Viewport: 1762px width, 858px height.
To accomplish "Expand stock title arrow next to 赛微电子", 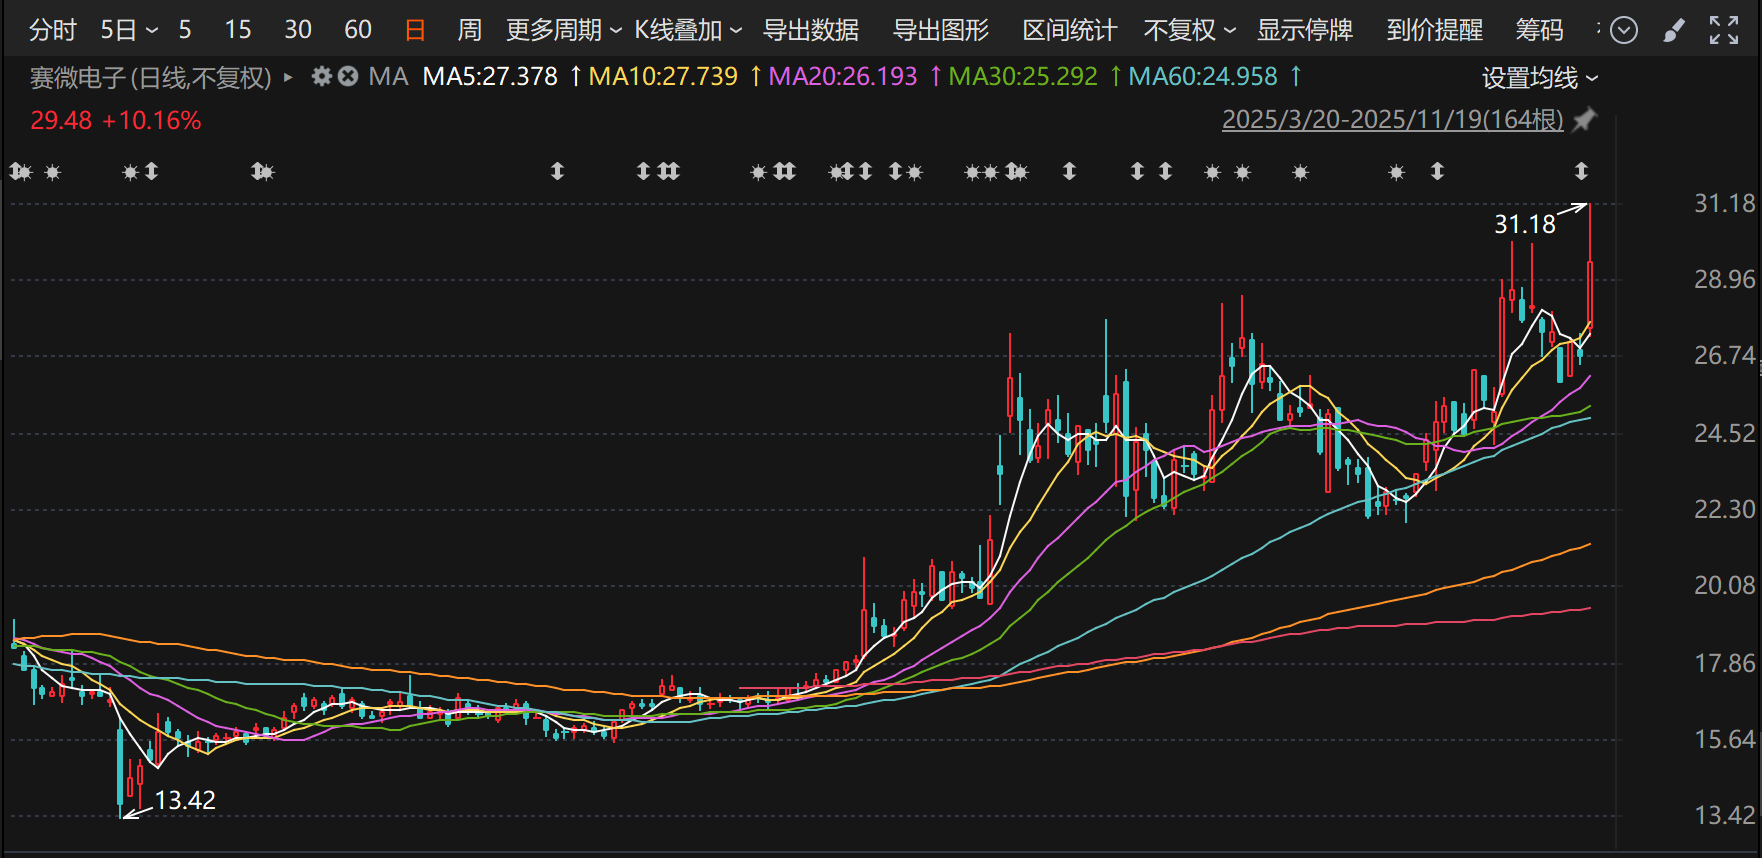I will pos(288,77).
